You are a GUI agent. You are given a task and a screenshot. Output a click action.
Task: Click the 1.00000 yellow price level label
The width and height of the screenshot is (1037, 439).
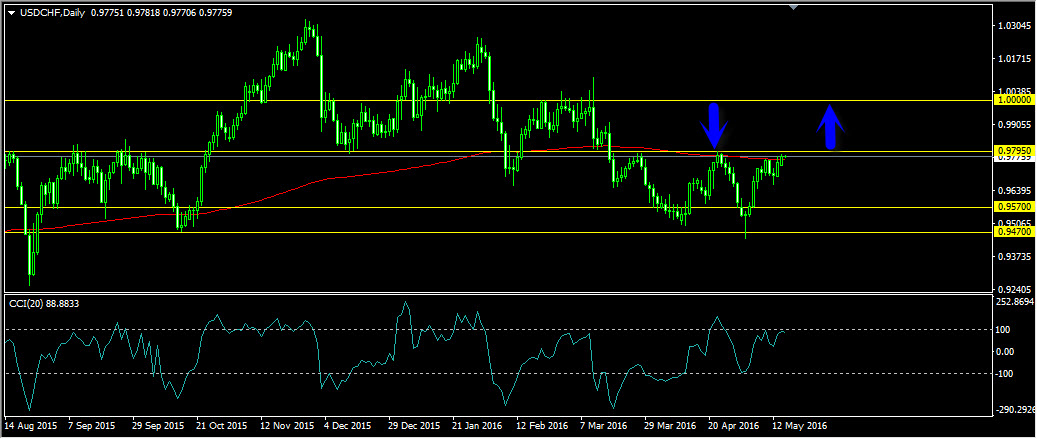pos(1014,100)
